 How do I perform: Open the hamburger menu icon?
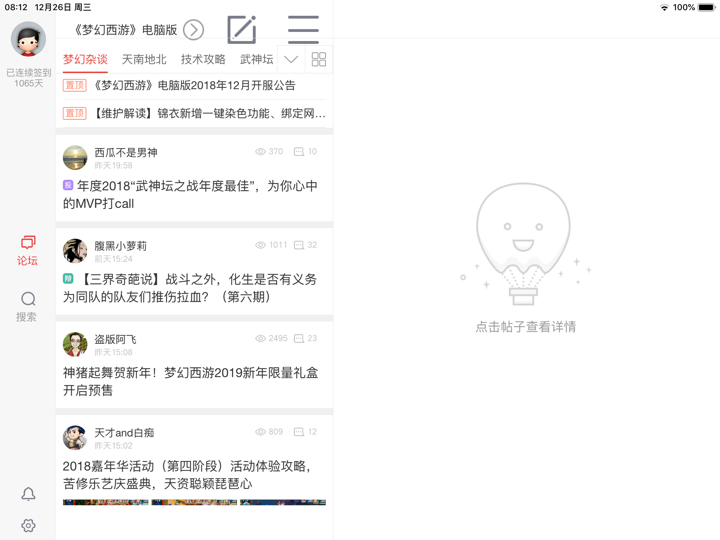coord(303,30)
